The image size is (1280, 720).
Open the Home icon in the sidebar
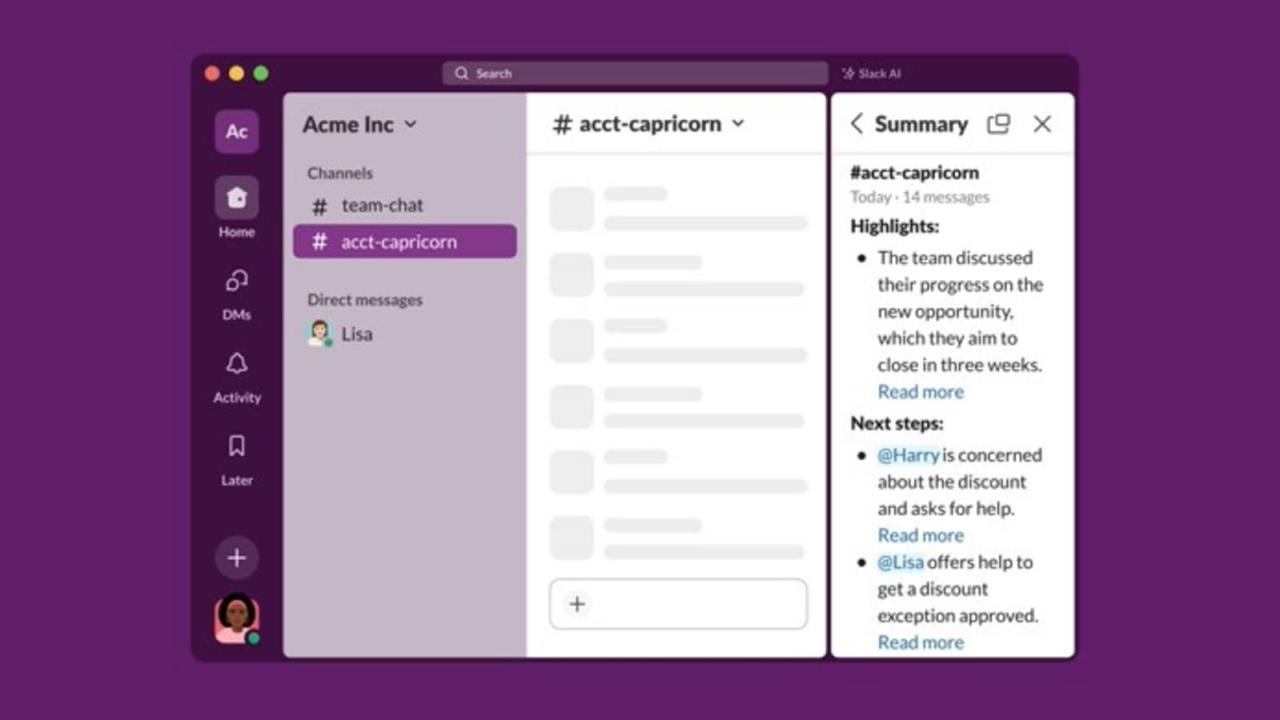[236, 198]
